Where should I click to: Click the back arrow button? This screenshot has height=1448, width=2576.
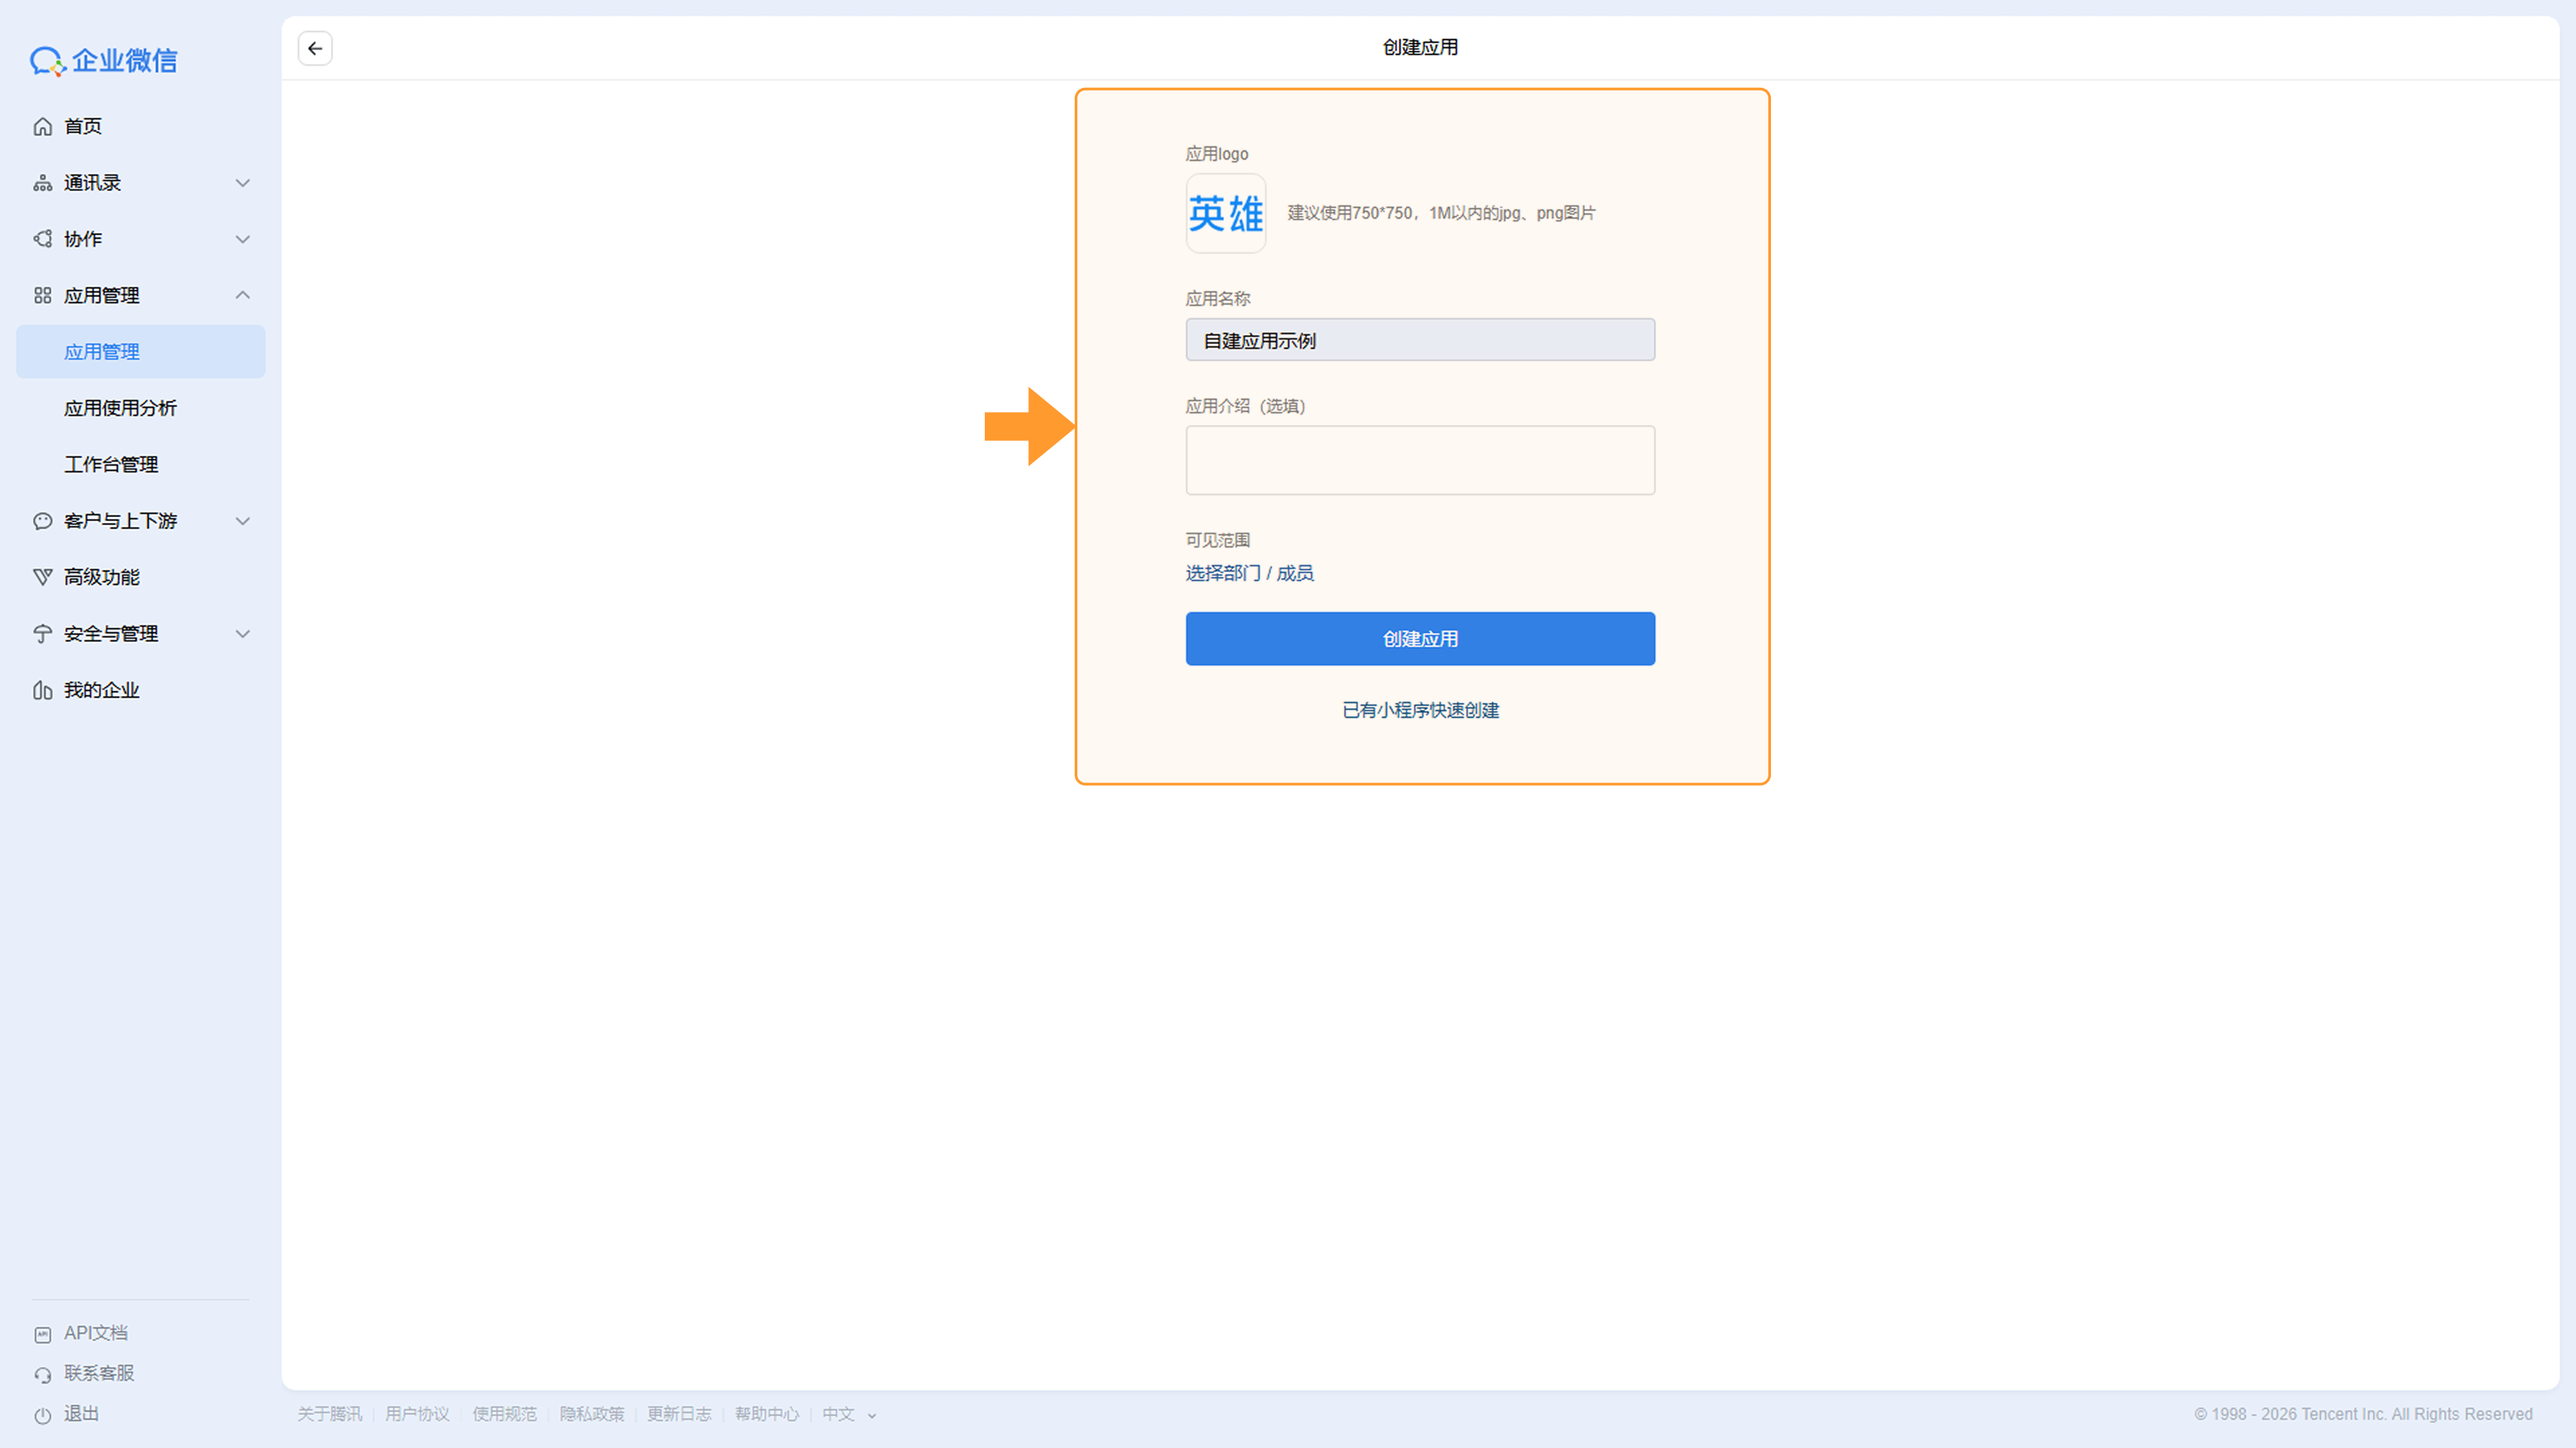(x=315, y=48)
